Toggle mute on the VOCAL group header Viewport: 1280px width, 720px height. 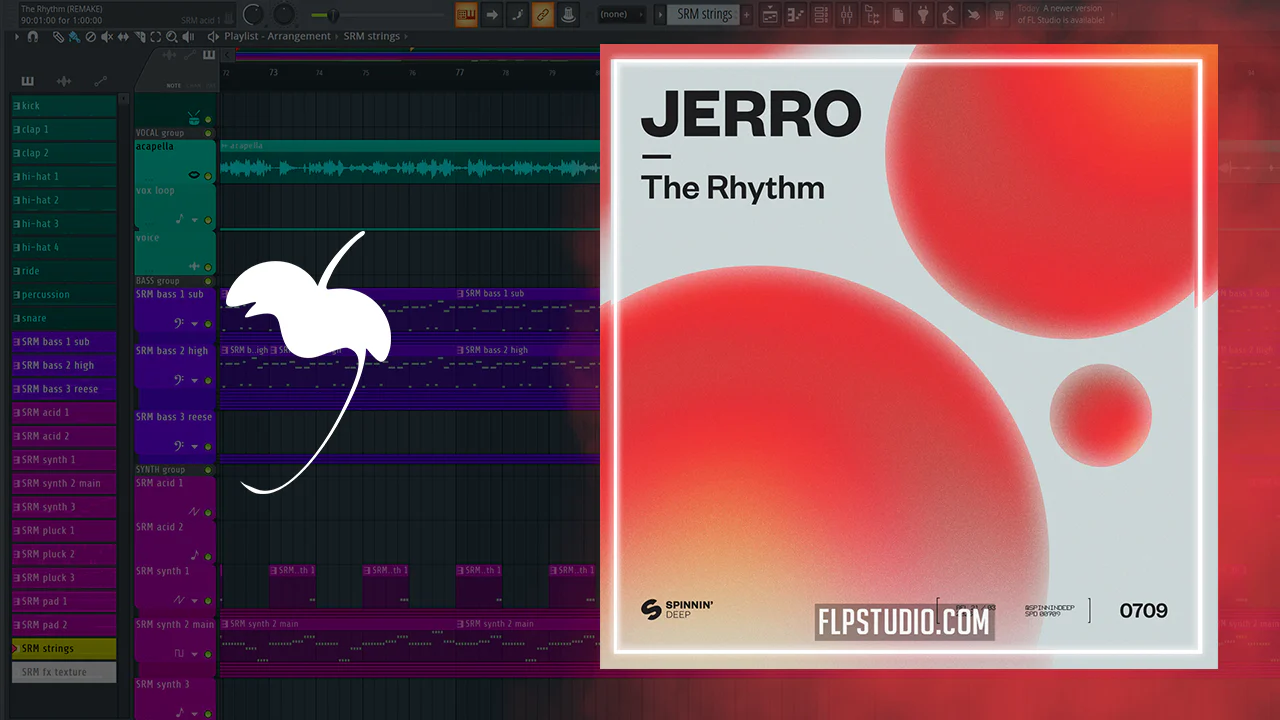208,133
